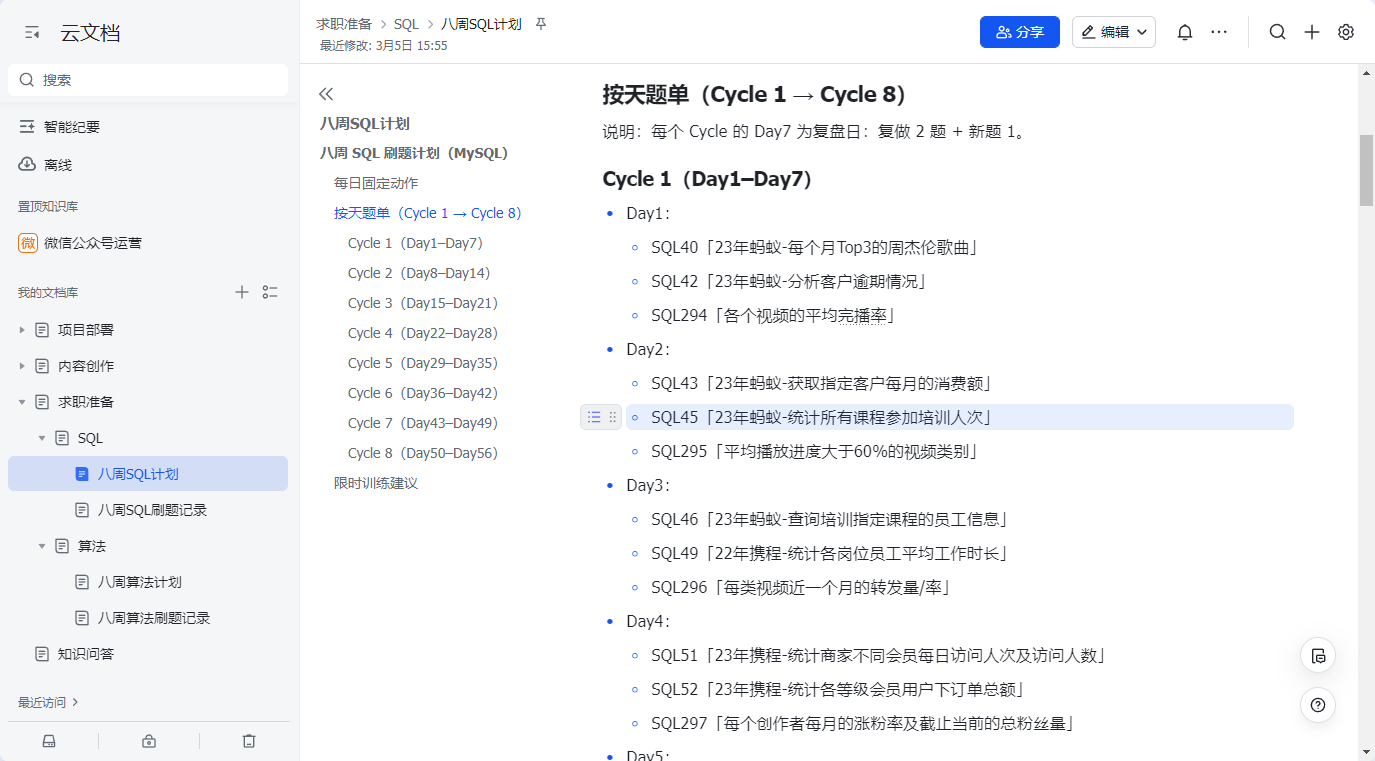The image size is (1375, 761).
Task: Open 八周SQL刷题记录 document
Action: (x=152, y=510)
